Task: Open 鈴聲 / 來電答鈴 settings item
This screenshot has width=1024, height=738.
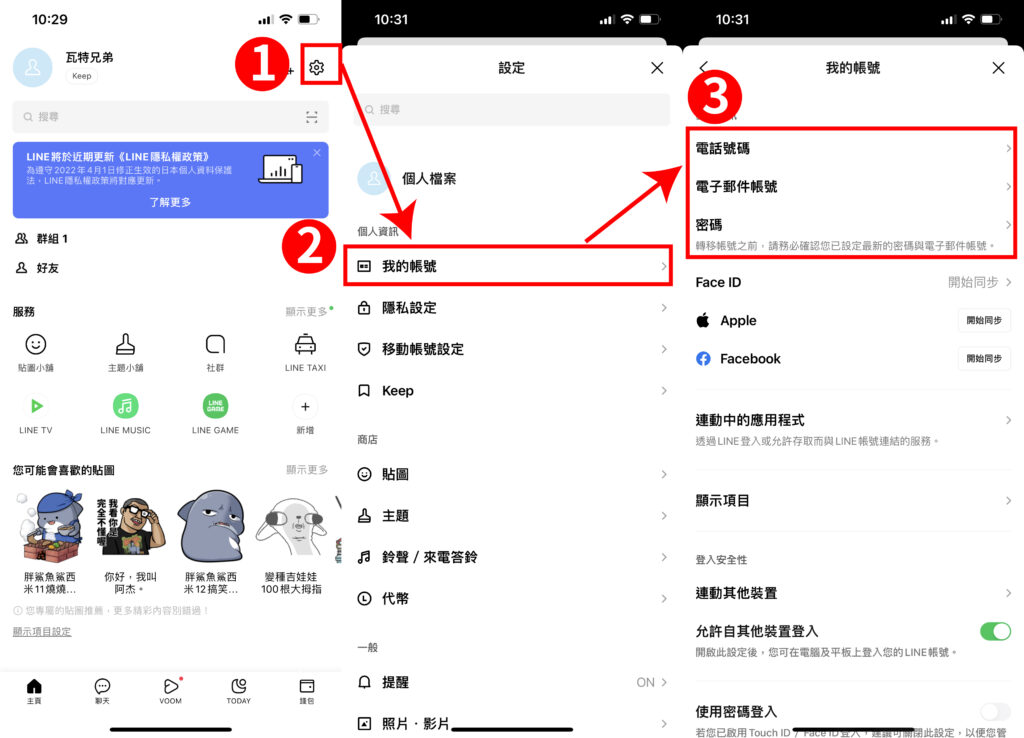Action: 513,557
